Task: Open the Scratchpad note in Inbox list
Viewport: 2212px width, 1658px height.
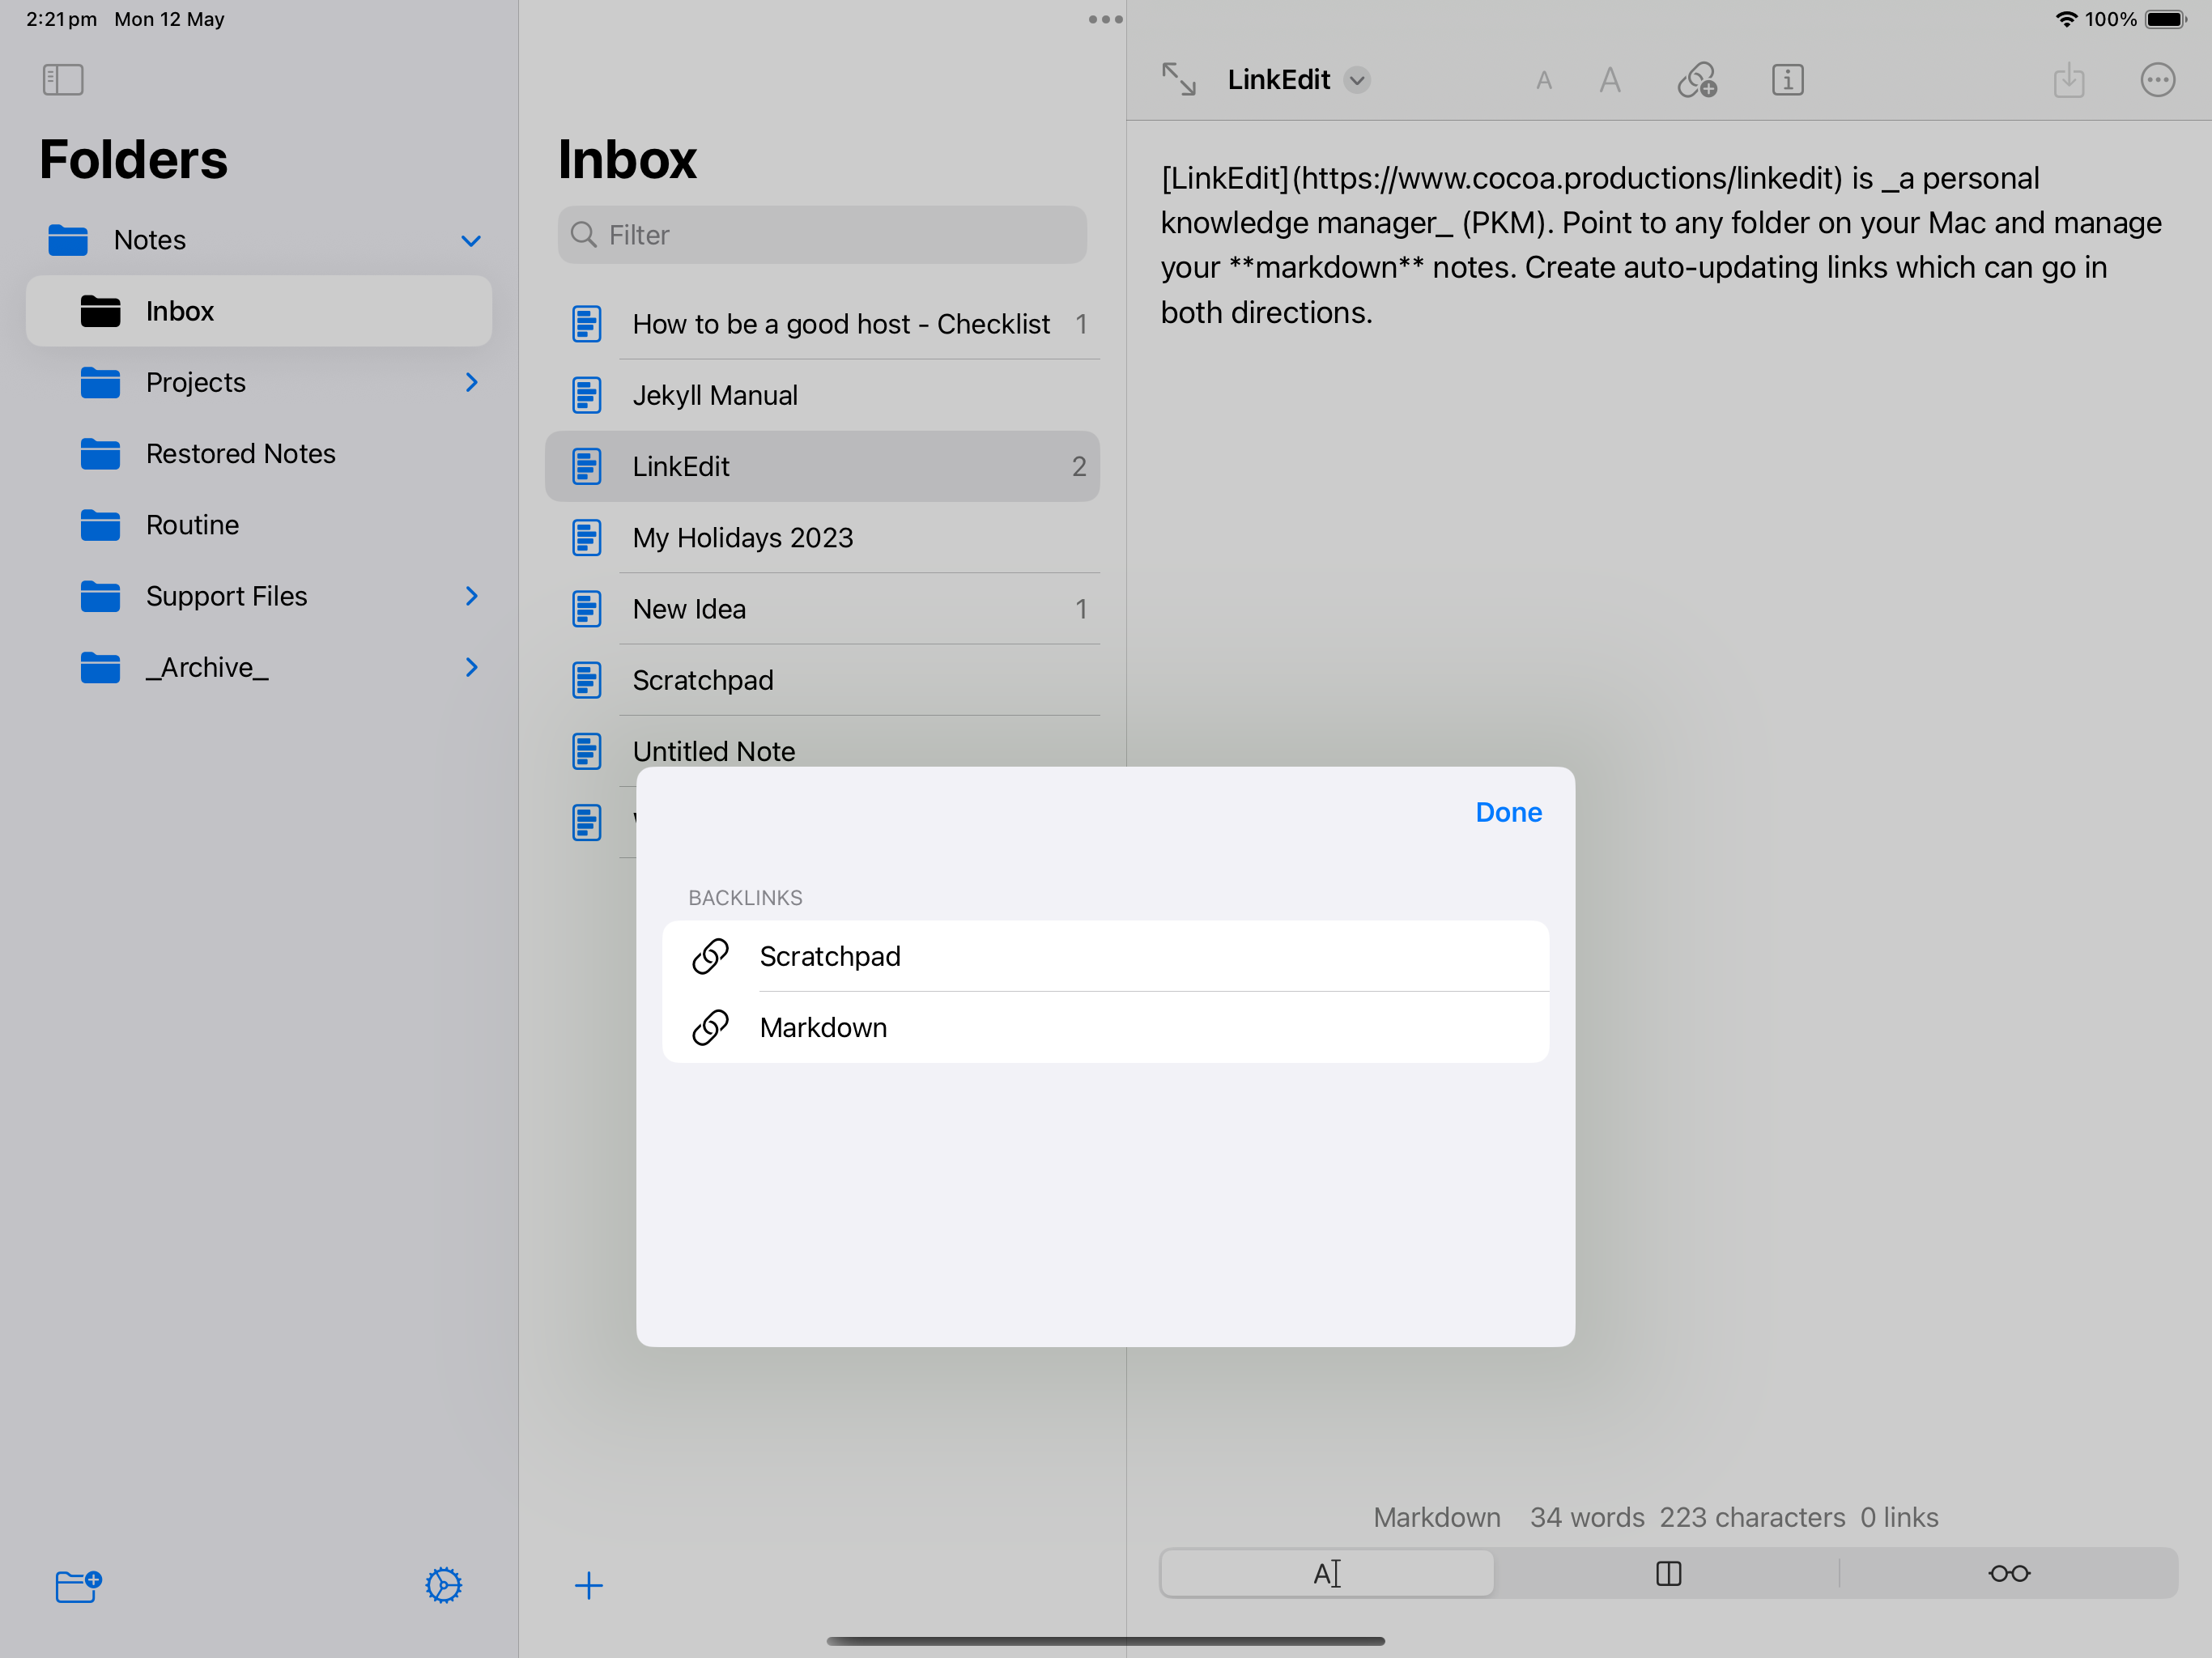Action: click(822, 680)
